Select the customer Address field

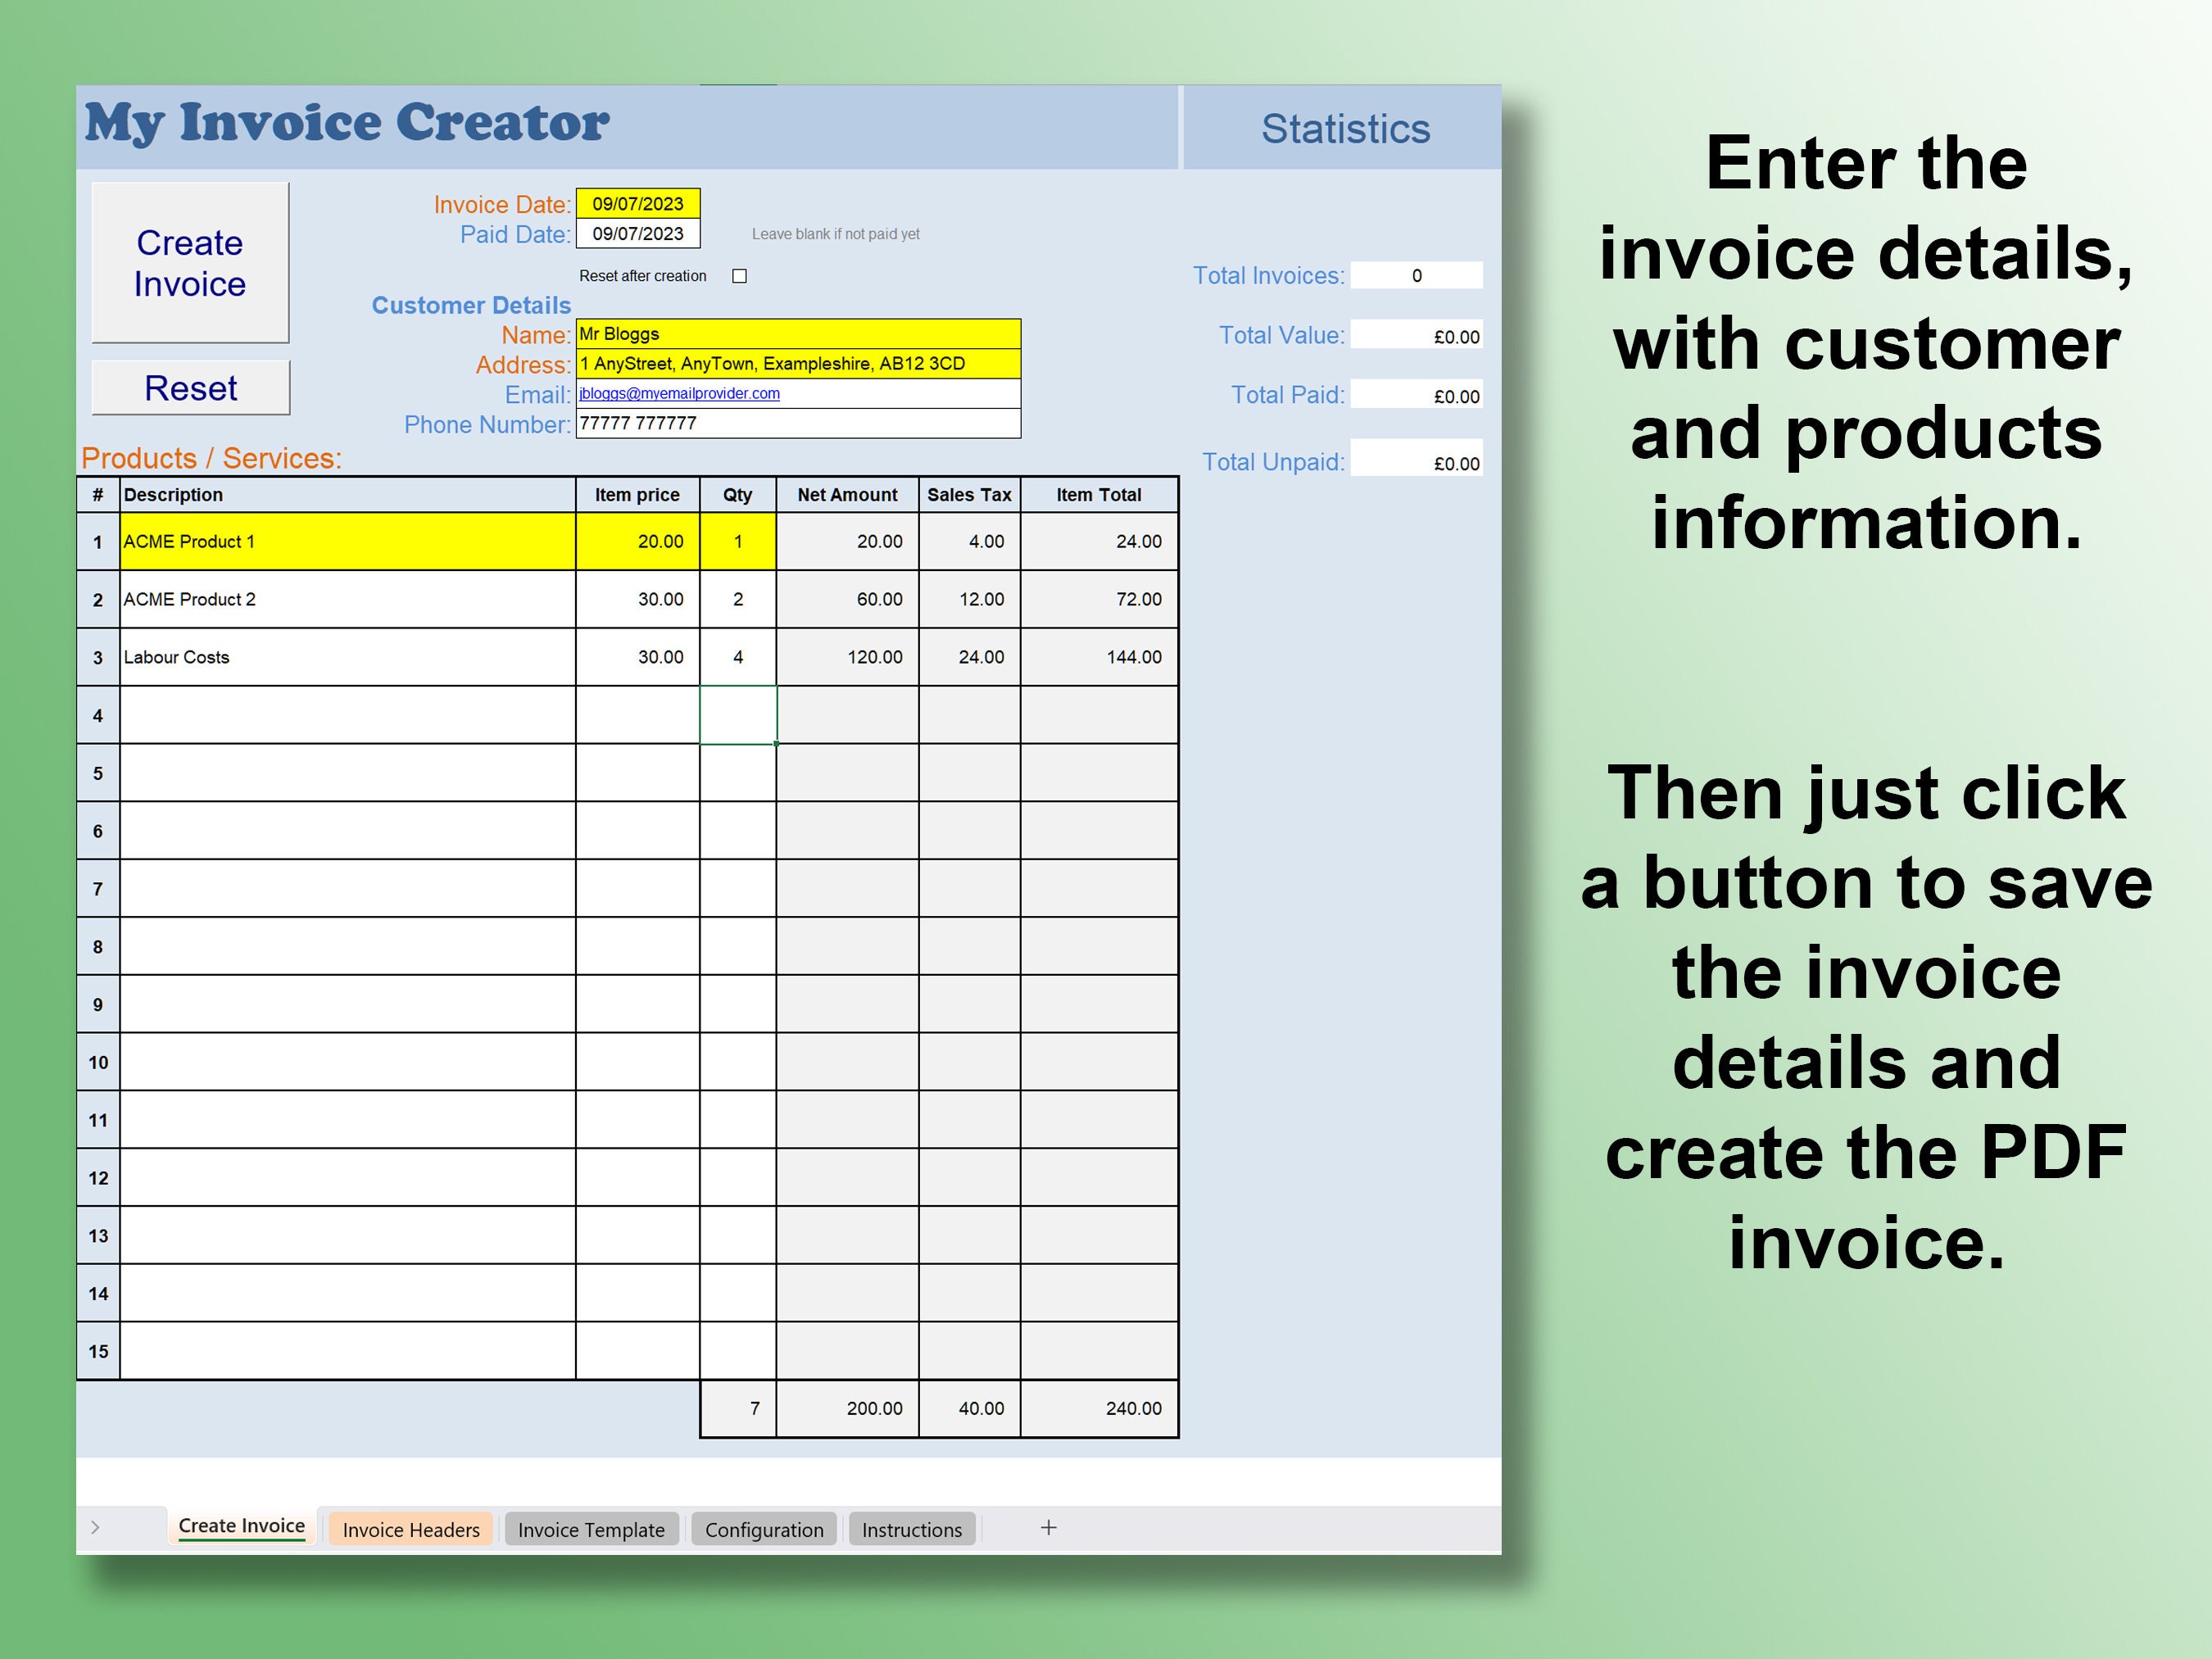click(797, 364)
